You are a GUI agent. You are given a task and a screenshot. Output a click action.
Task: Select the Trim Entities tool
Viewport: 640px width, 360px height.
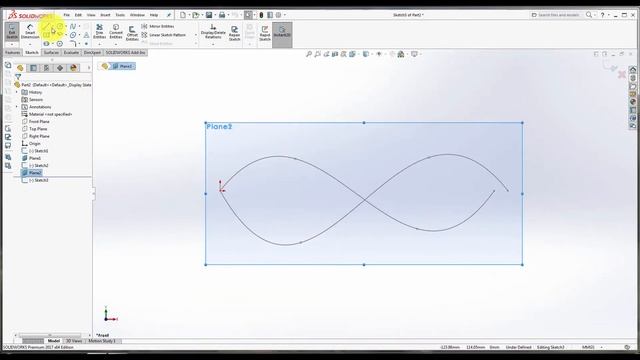pos(99,31)
